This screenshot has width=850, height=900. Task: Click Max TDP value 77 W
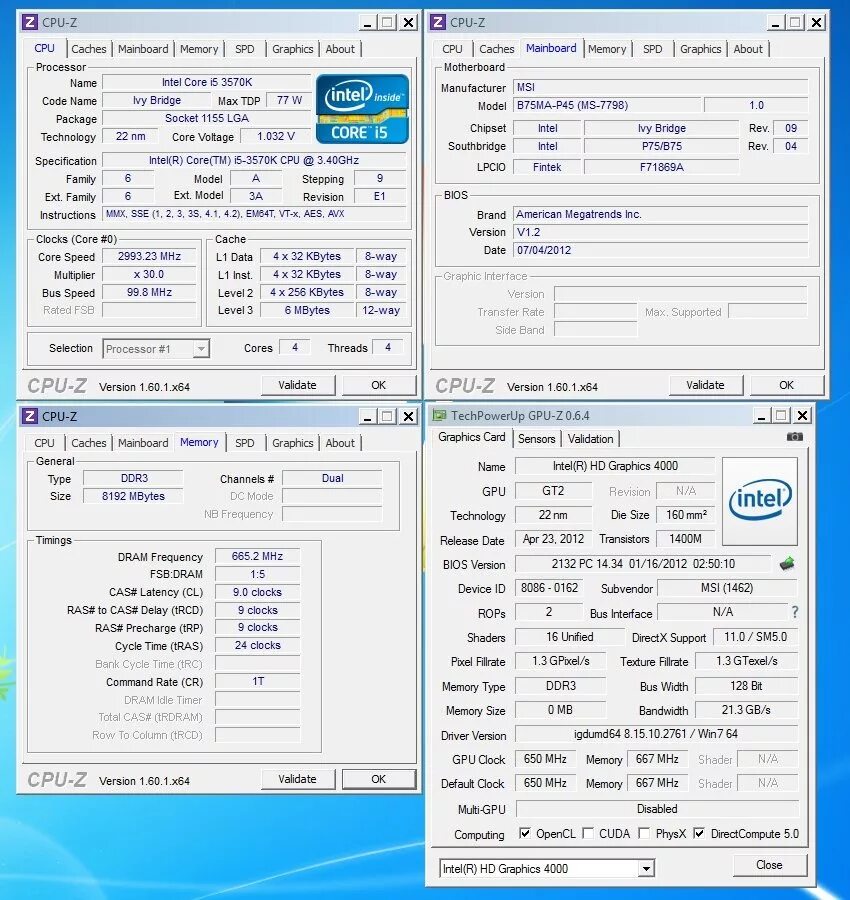click(289, 100)
